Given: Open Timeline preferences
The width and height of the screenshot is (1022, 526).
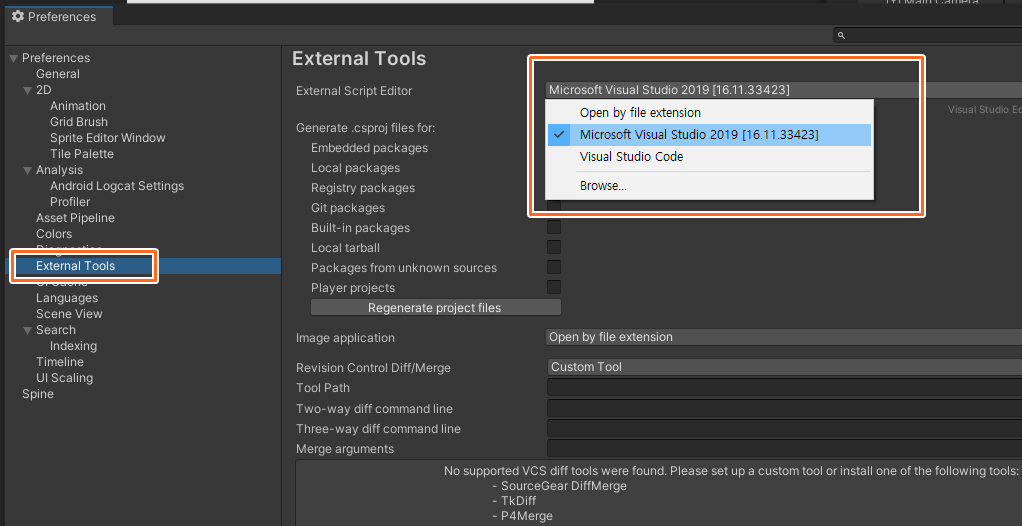Looking at the screenshot, I should click(x=60, y=362).
